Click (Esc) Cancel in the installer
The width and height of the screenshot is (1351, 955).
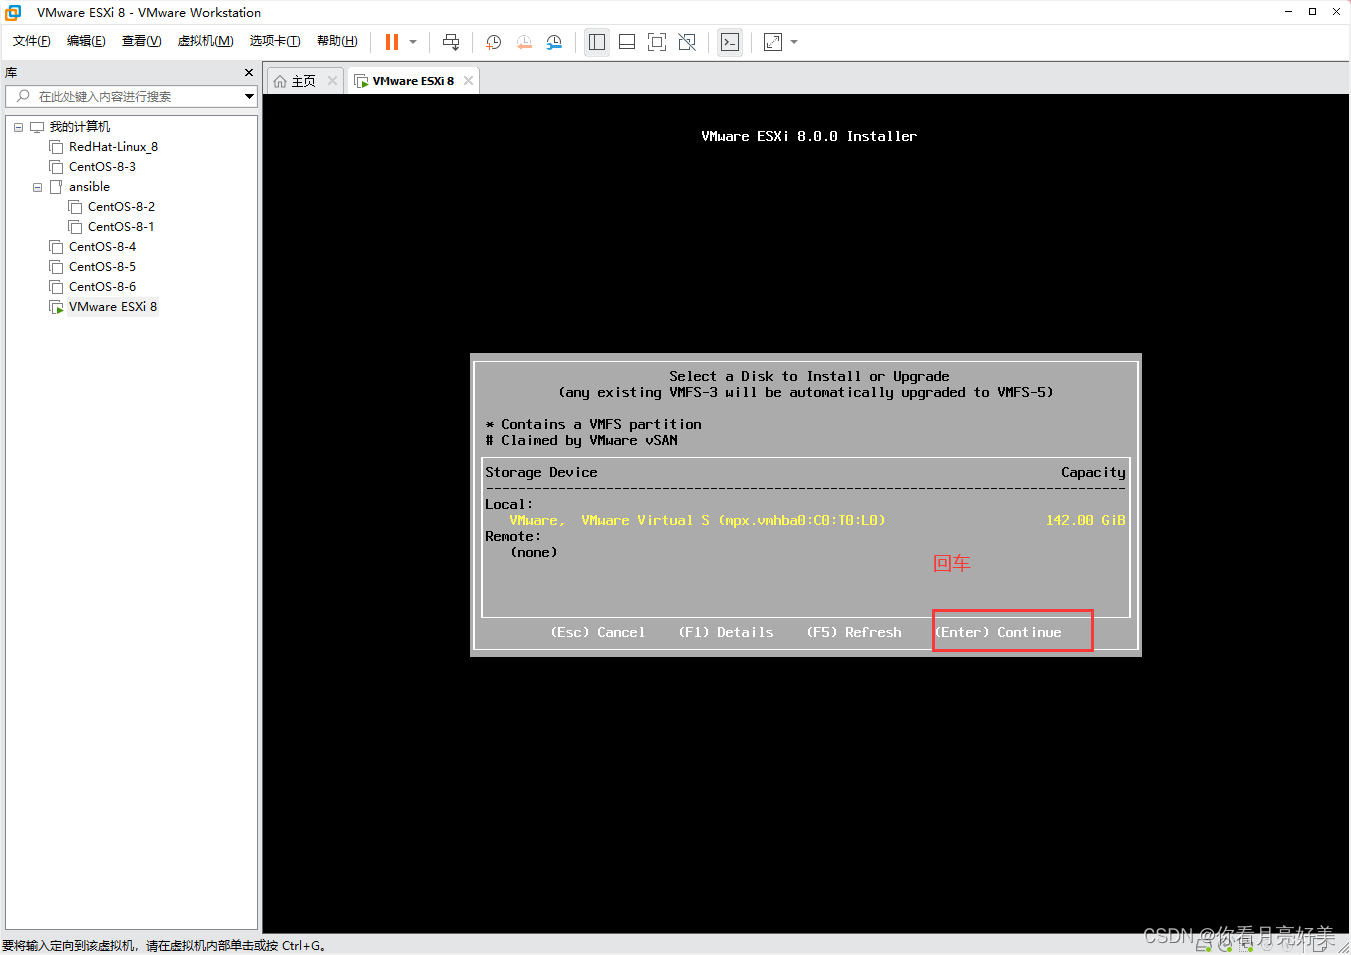598,632
